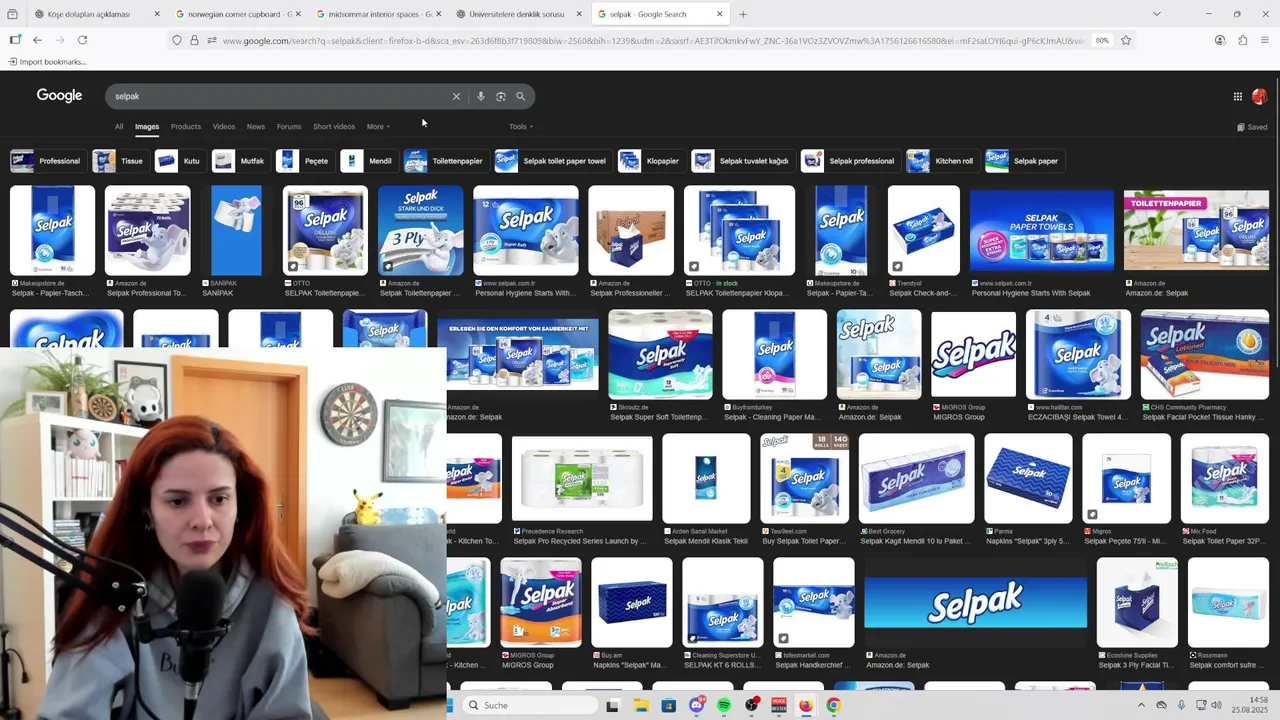Open Firefox account icon in toolbar
Viewport: 1280px width, 720px height.
tap(1220, 40)
